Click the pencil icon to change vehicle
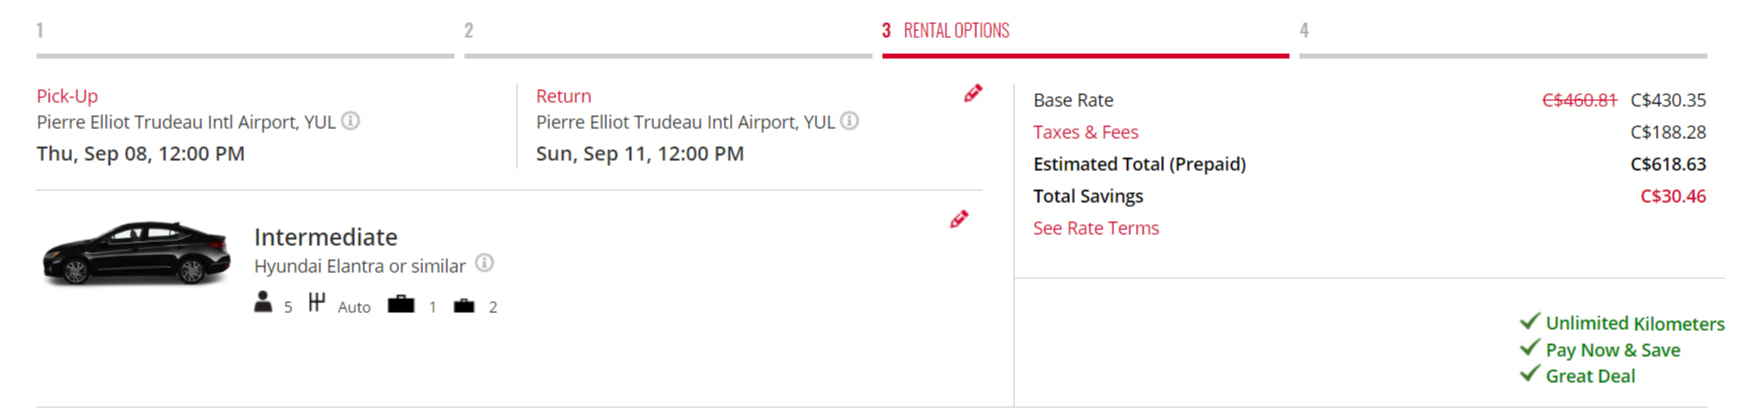The image size is (1747, 413). 959,219
